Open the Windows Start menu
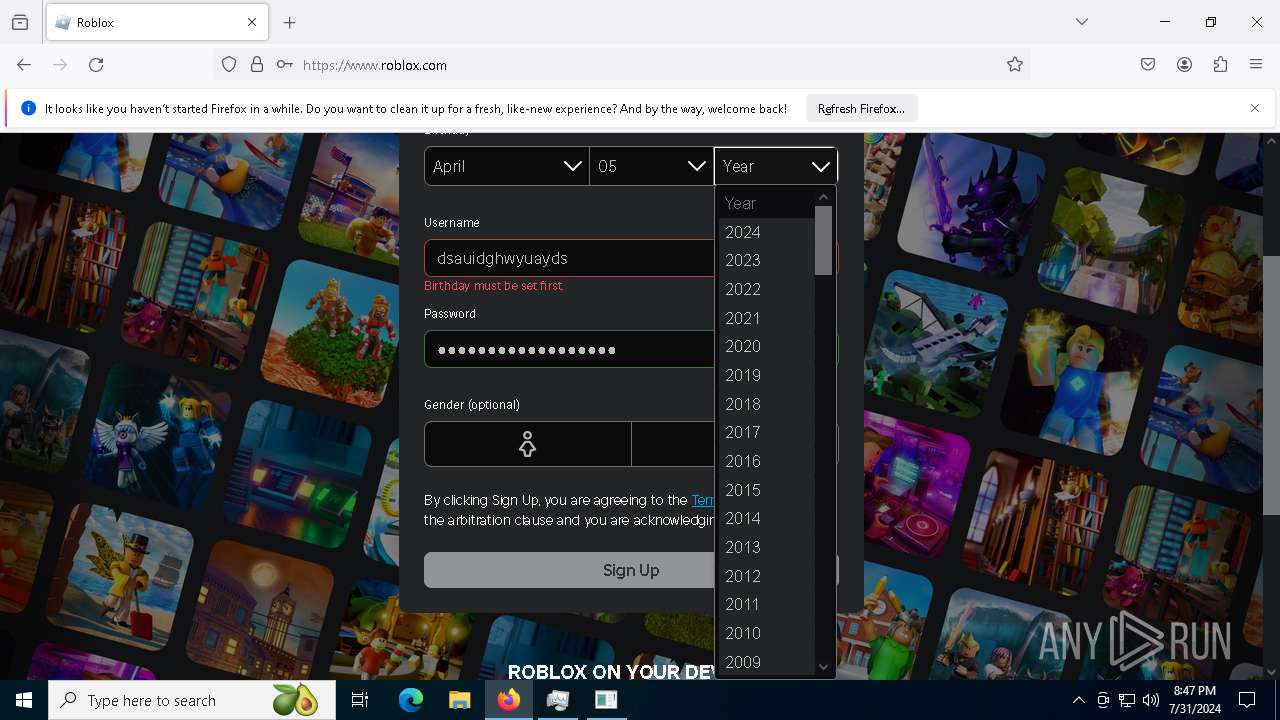Screen dimensions: 1280x720 [x=24, y=700]
